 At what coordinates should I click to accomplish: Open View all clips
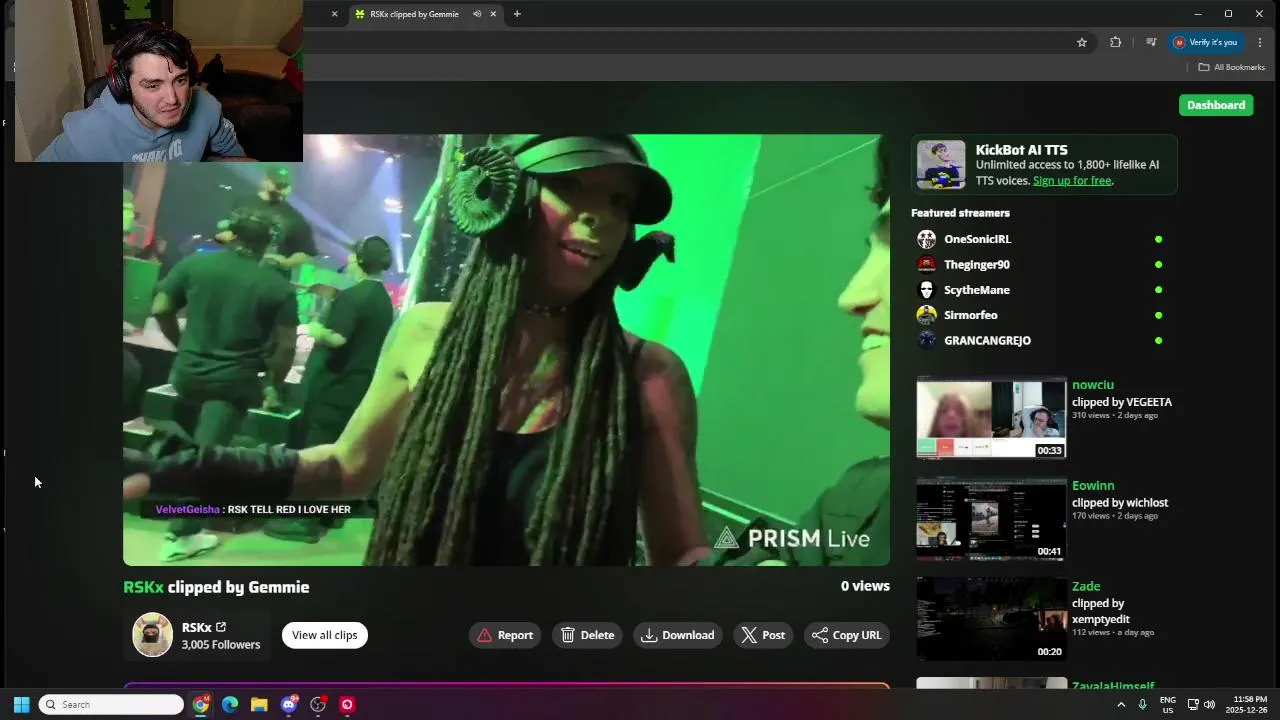pyautogui.click(x=325, y=635)
